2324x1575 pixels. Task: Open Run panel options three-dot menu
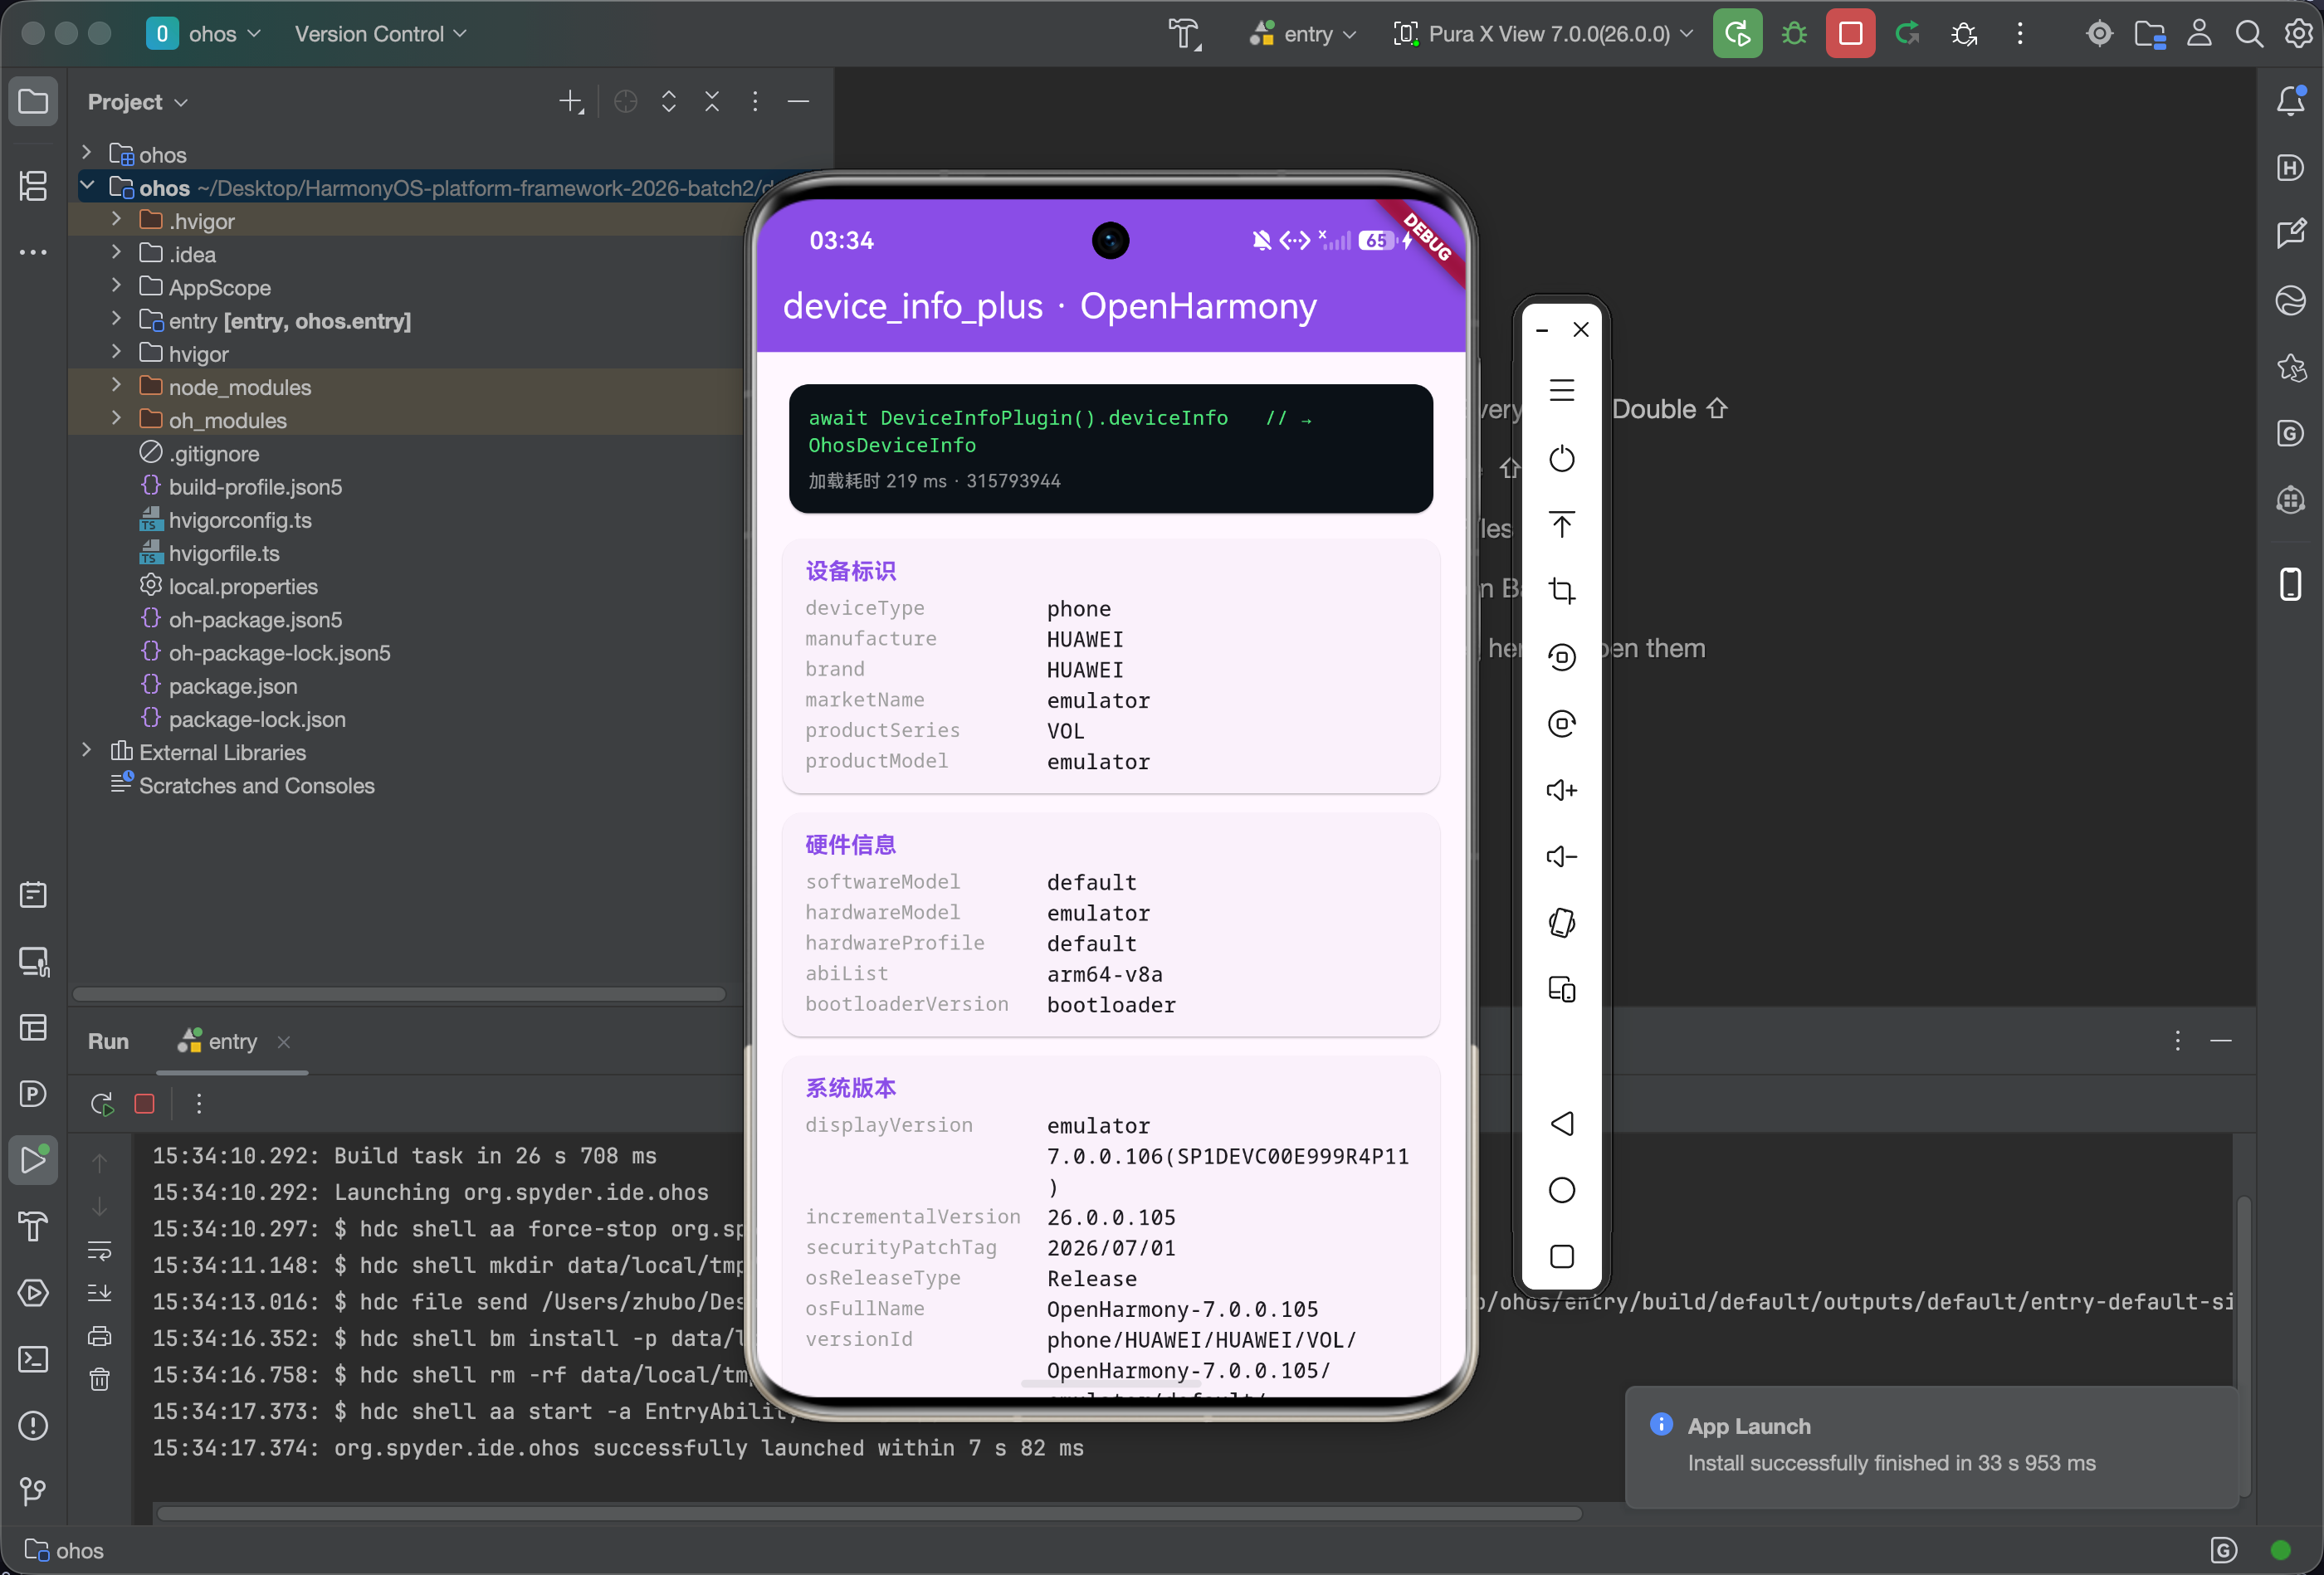[x=2177, y=1041]
